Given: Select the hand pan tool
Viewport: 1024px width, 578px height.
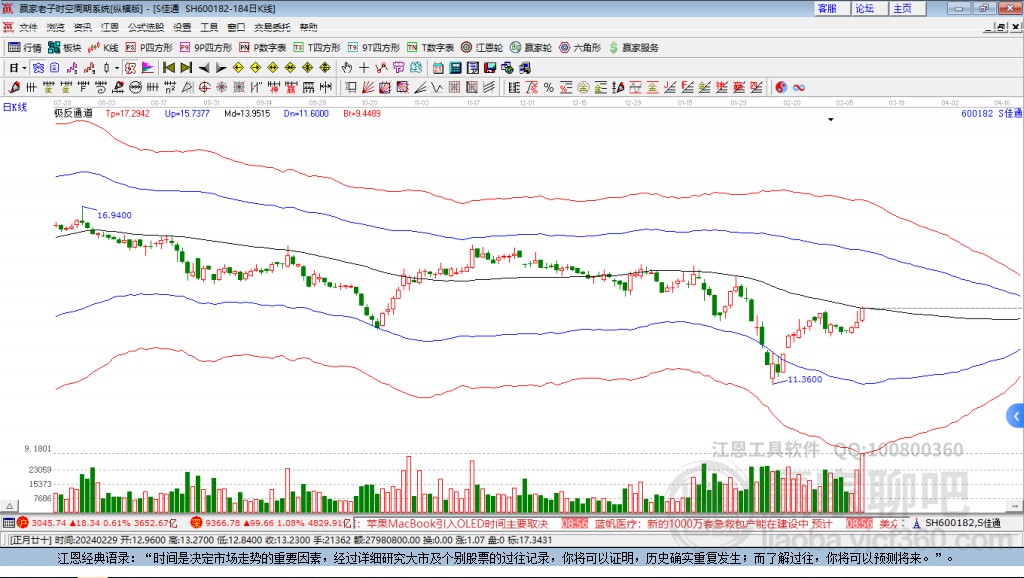Looking at the screenshot, I should point(347,68).
